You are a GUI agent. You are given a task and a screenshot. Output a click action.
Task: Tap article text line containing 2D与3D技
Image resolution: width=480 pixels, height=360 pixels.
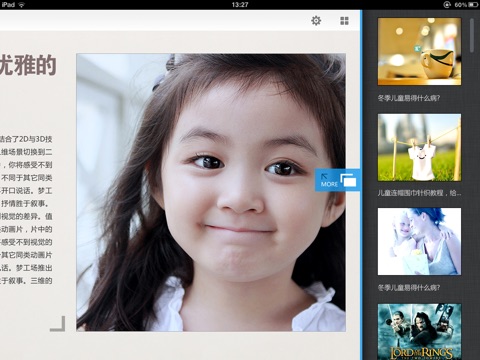26,139
